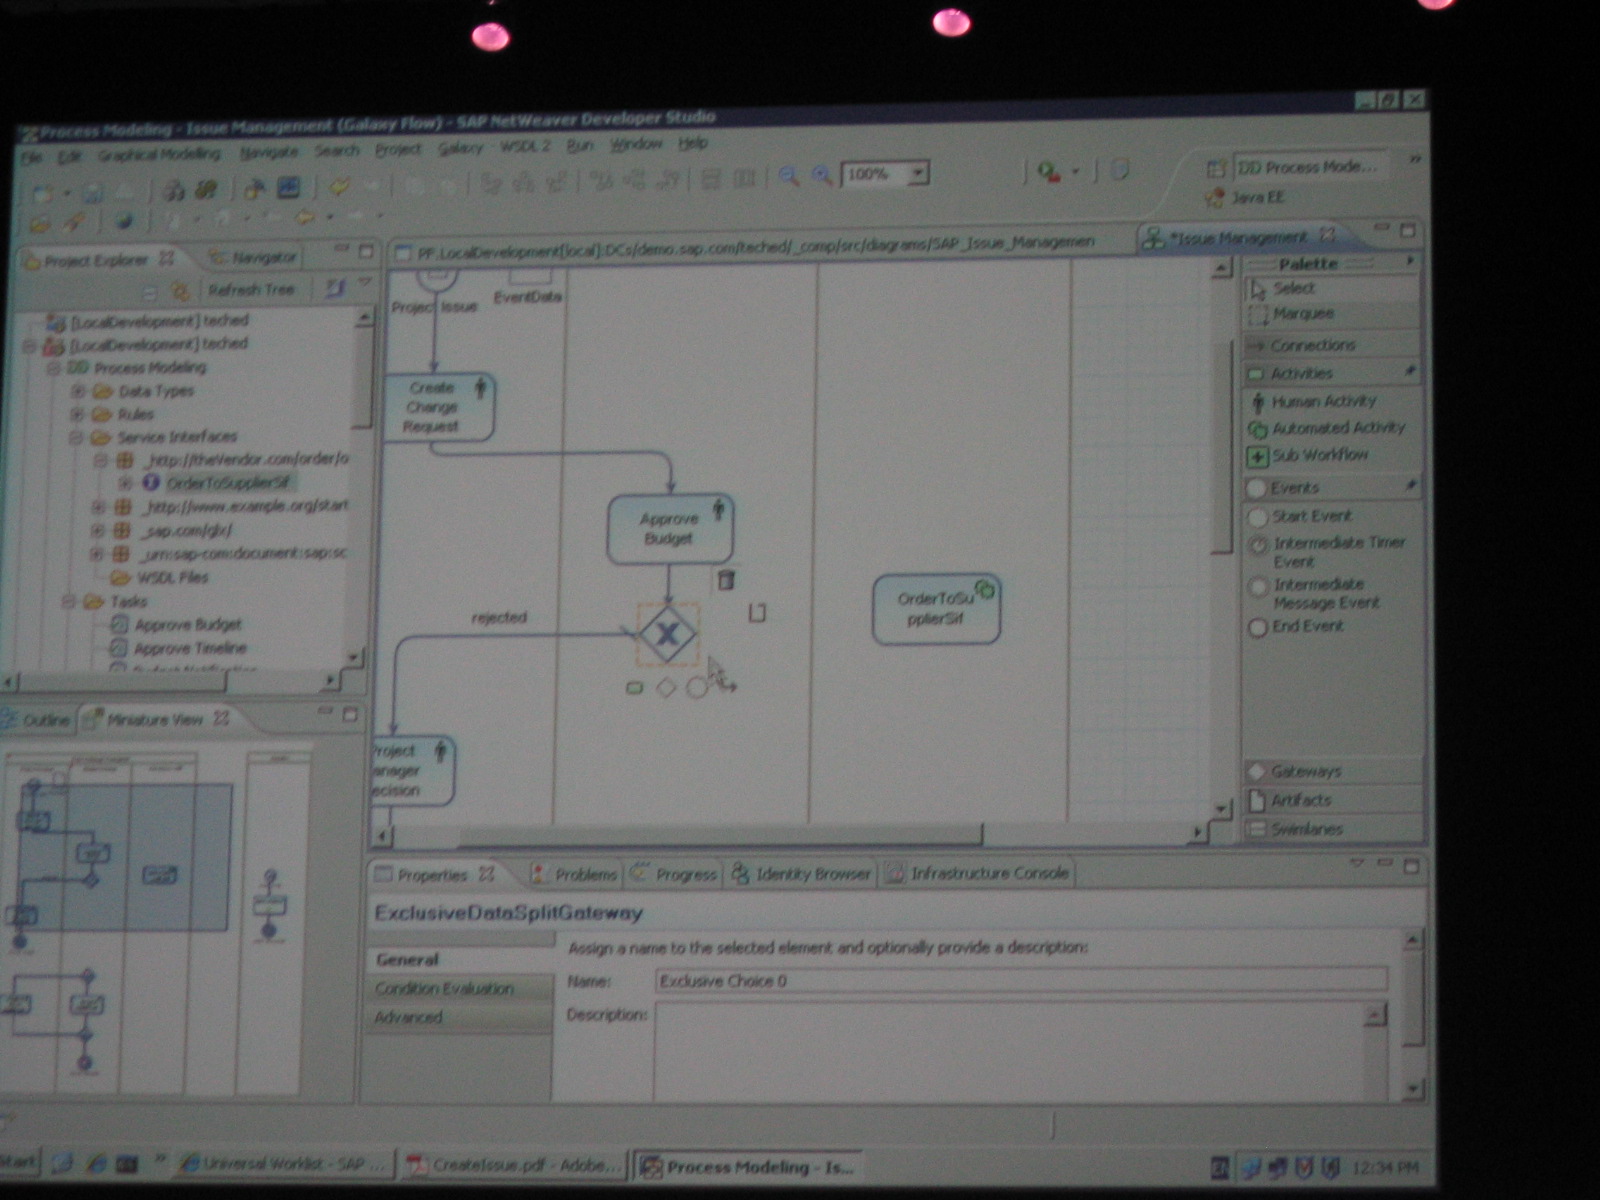Image resolution: width=1600 pixels, height=1200 pixels.
Task: Open the Window menu
Action: point(636,144)
